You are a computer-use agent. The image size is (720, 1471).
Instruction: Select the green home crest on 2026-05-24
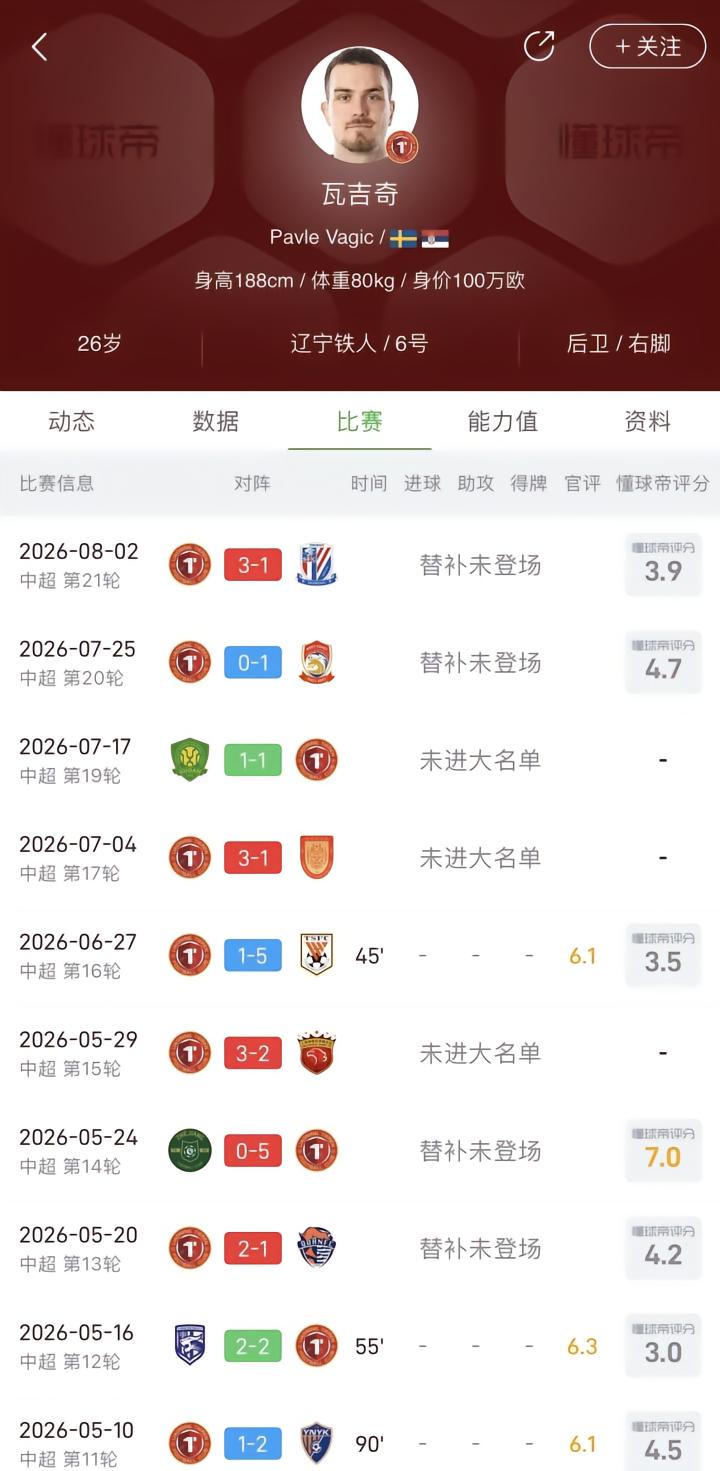pyautogui.click(x=190, y=1150)
